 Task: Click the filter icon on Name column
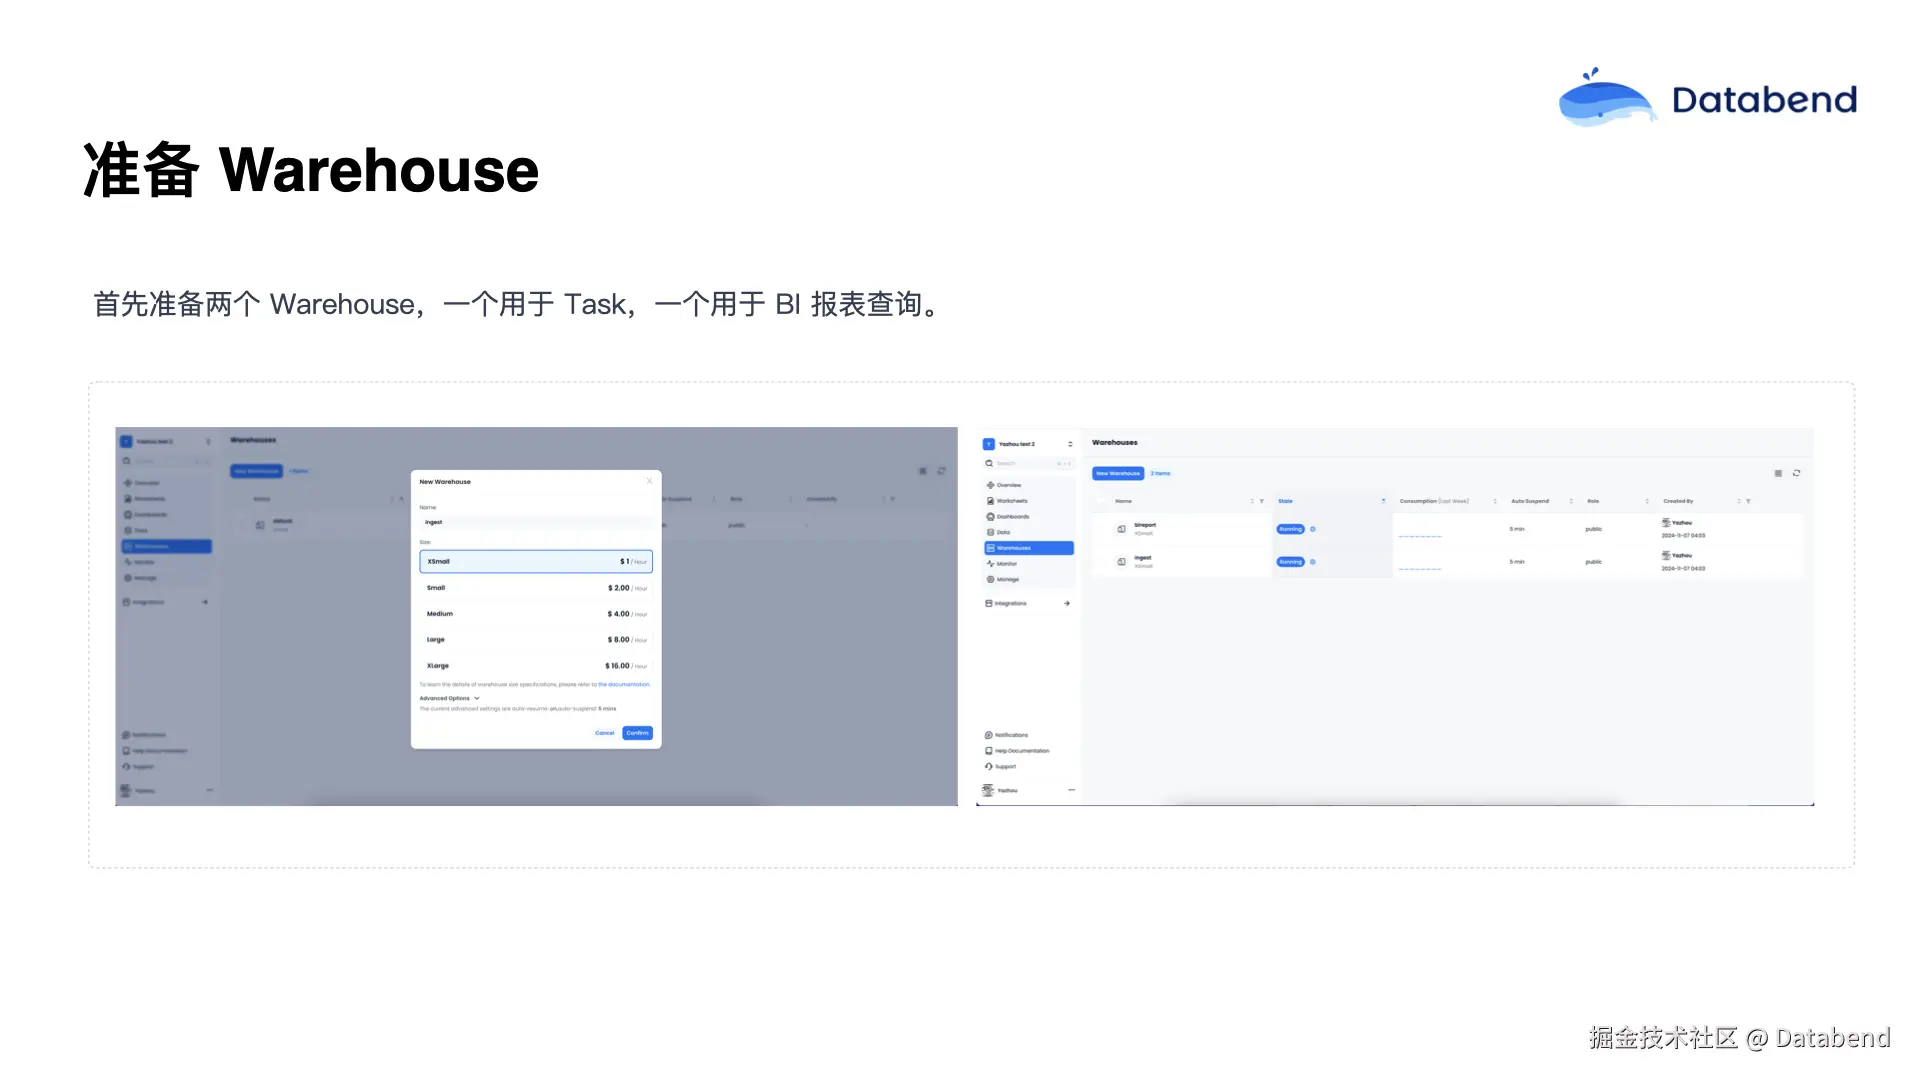1262,501
